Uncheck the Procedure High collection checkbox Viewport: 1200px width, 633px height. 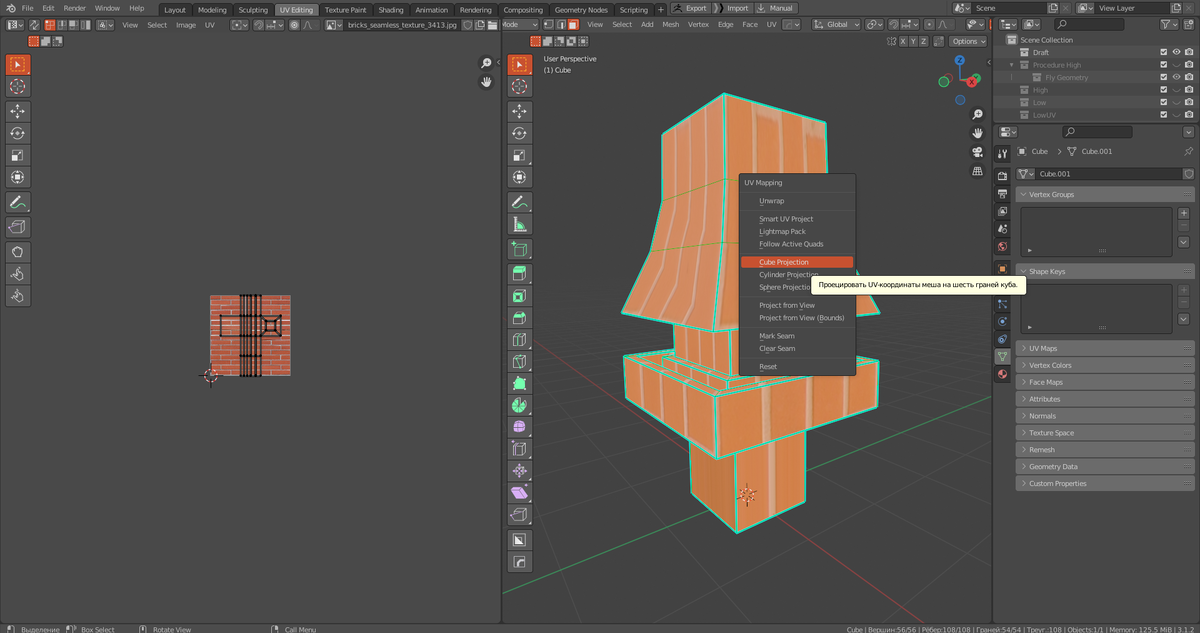coord(1163,65)
